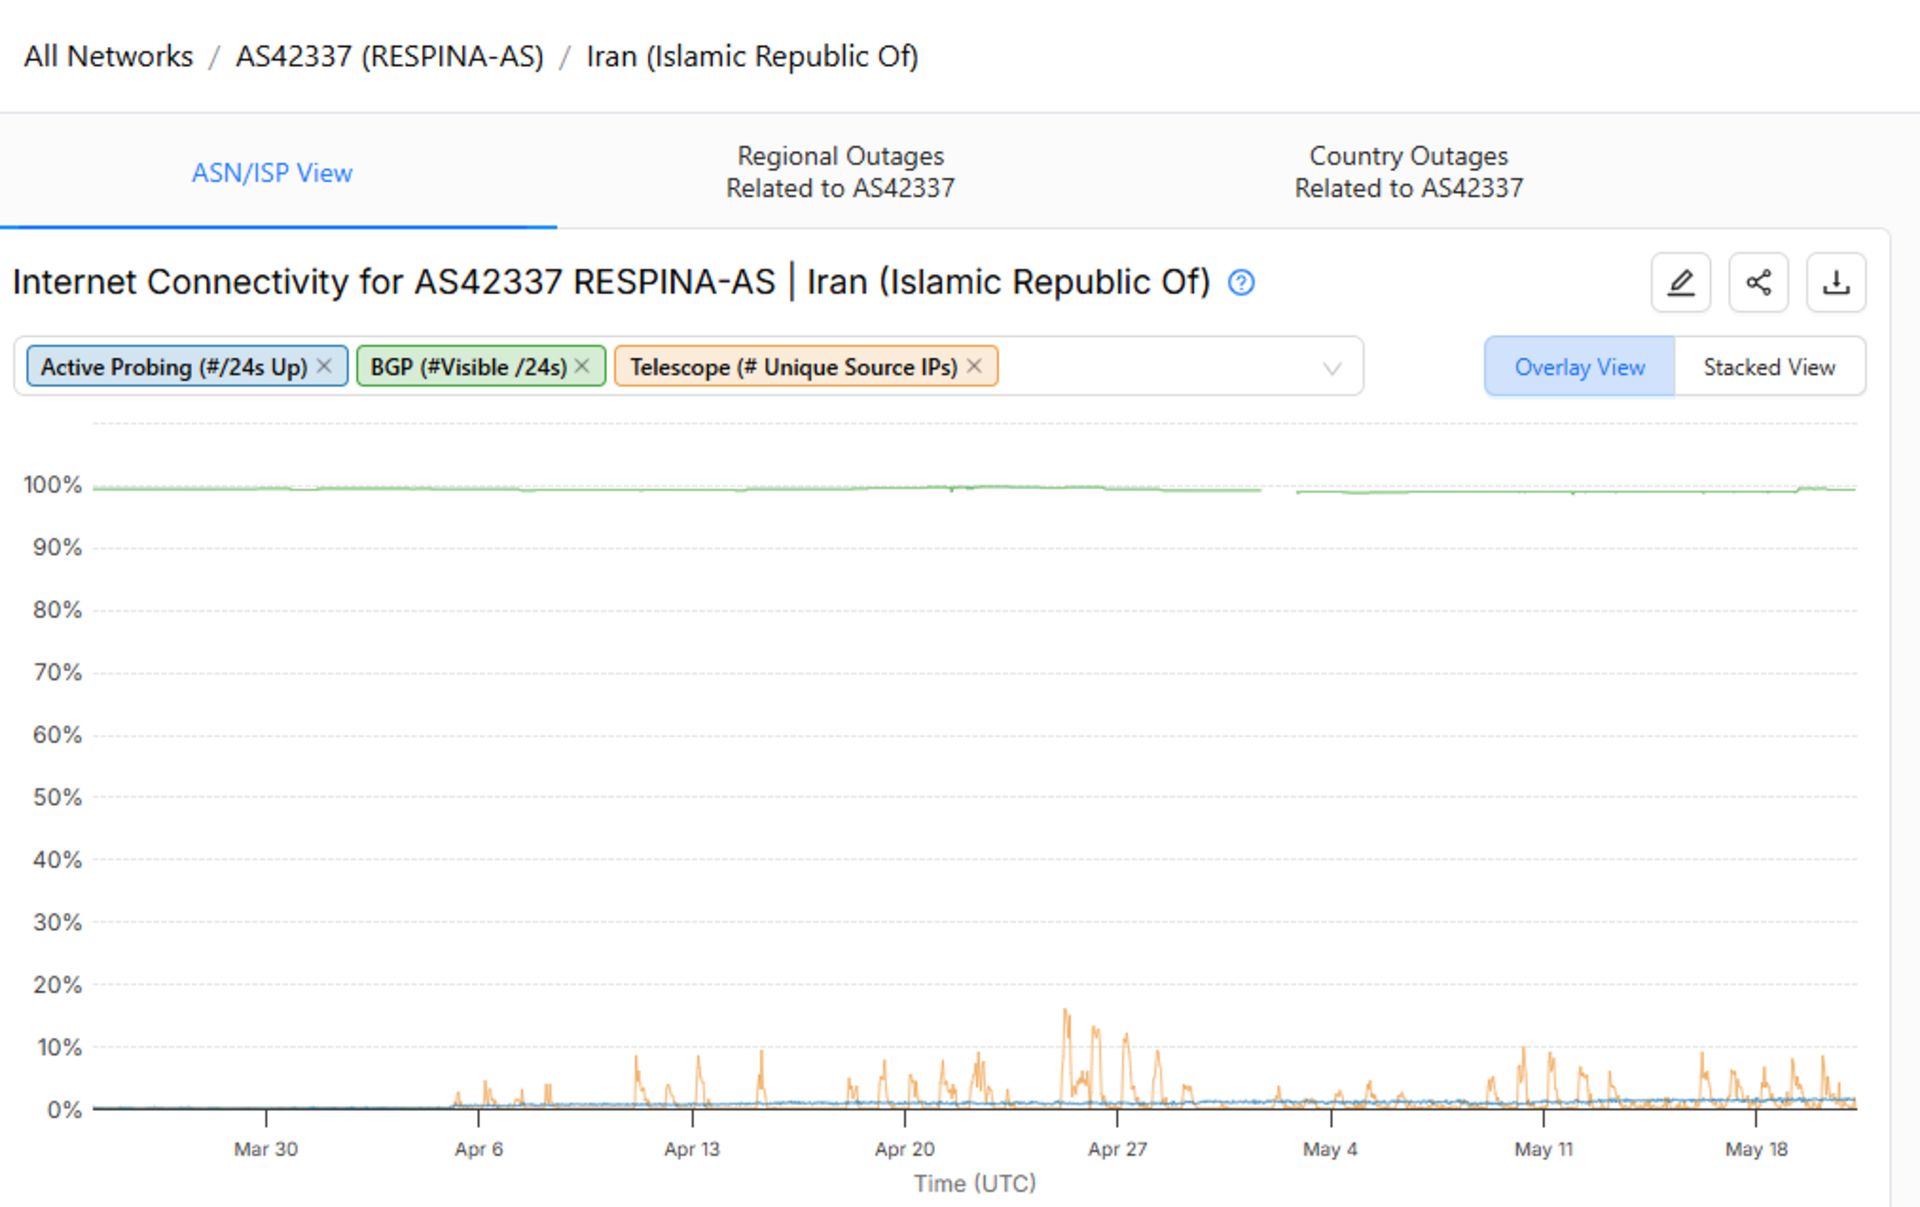Open AS42337 (RESPINA-AS) breadcrumb link
Screen dimensions: 1920x1207
click(x=389, y=57)
